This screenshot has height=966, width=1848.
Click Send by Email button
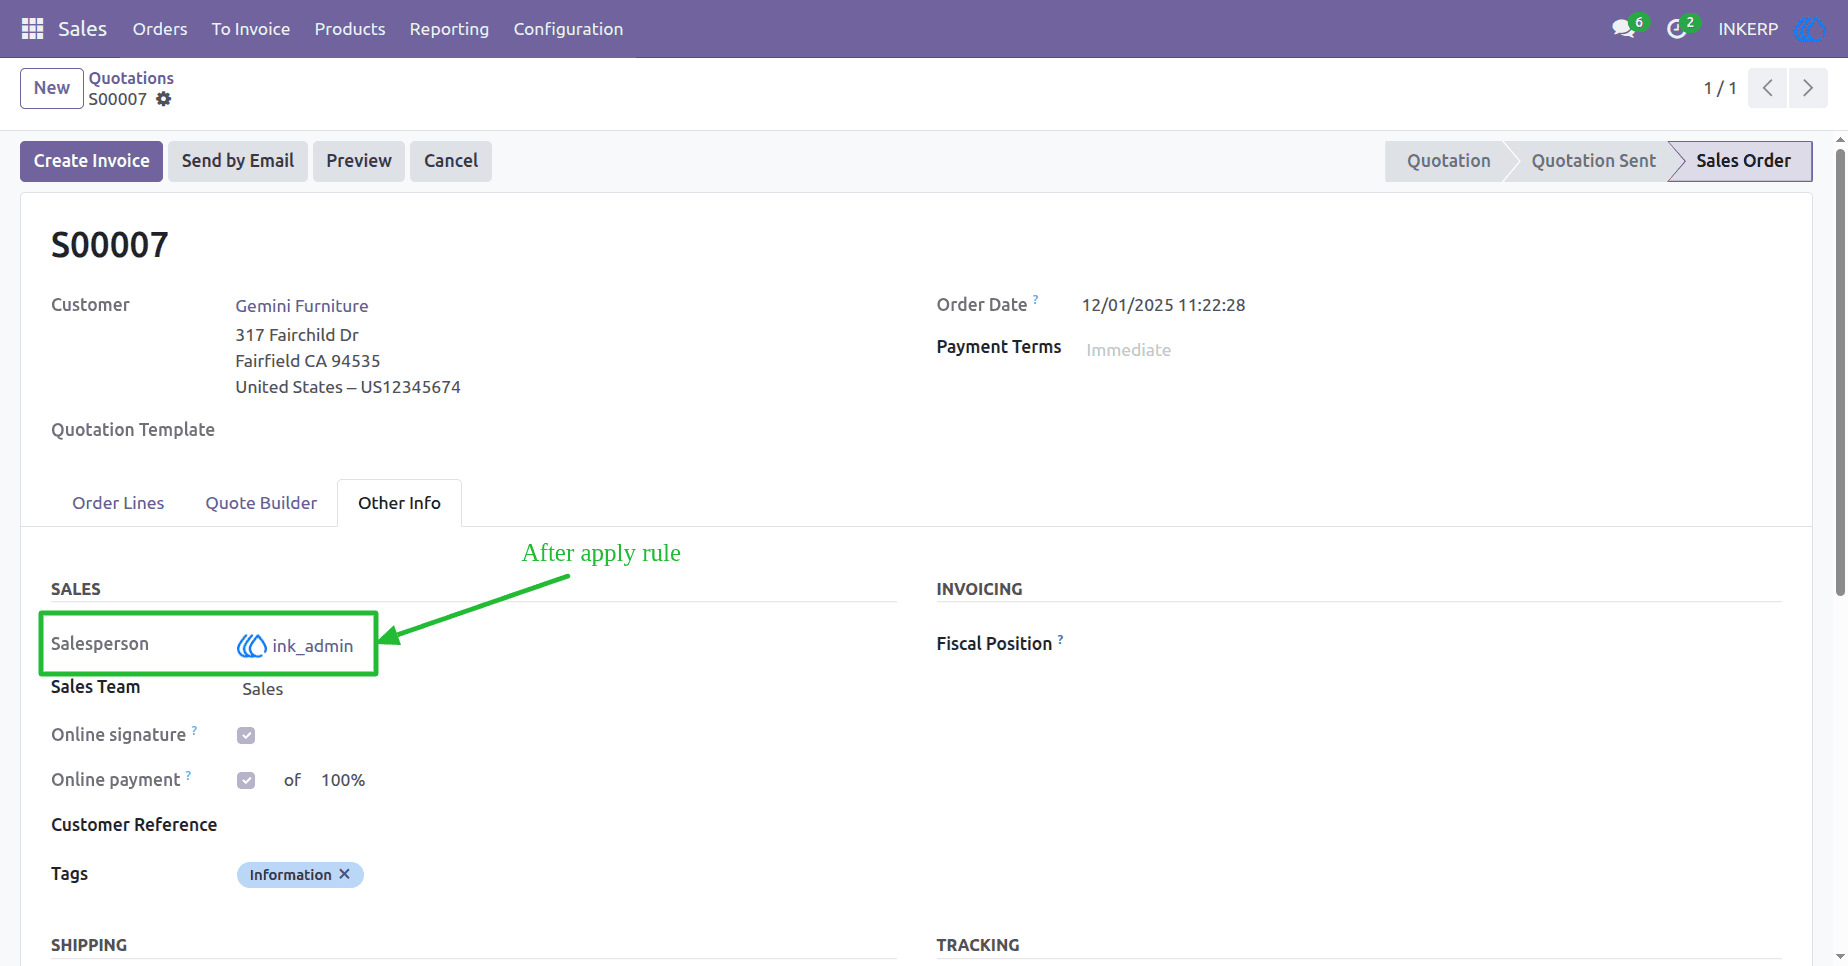click(238, 161)
